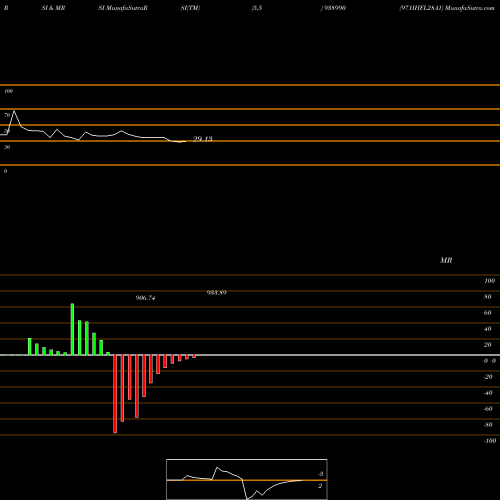Click the -20 label on the MR axis
This screenshot has height=500, width=500.
click(488, 377)
